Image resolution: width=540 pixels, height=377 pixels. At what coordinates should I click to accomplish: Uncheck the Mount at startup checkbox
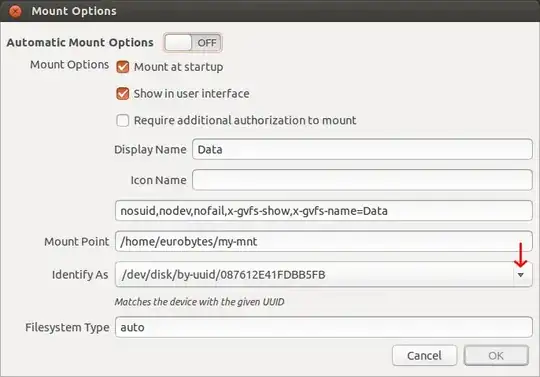[x=123, y=67]
